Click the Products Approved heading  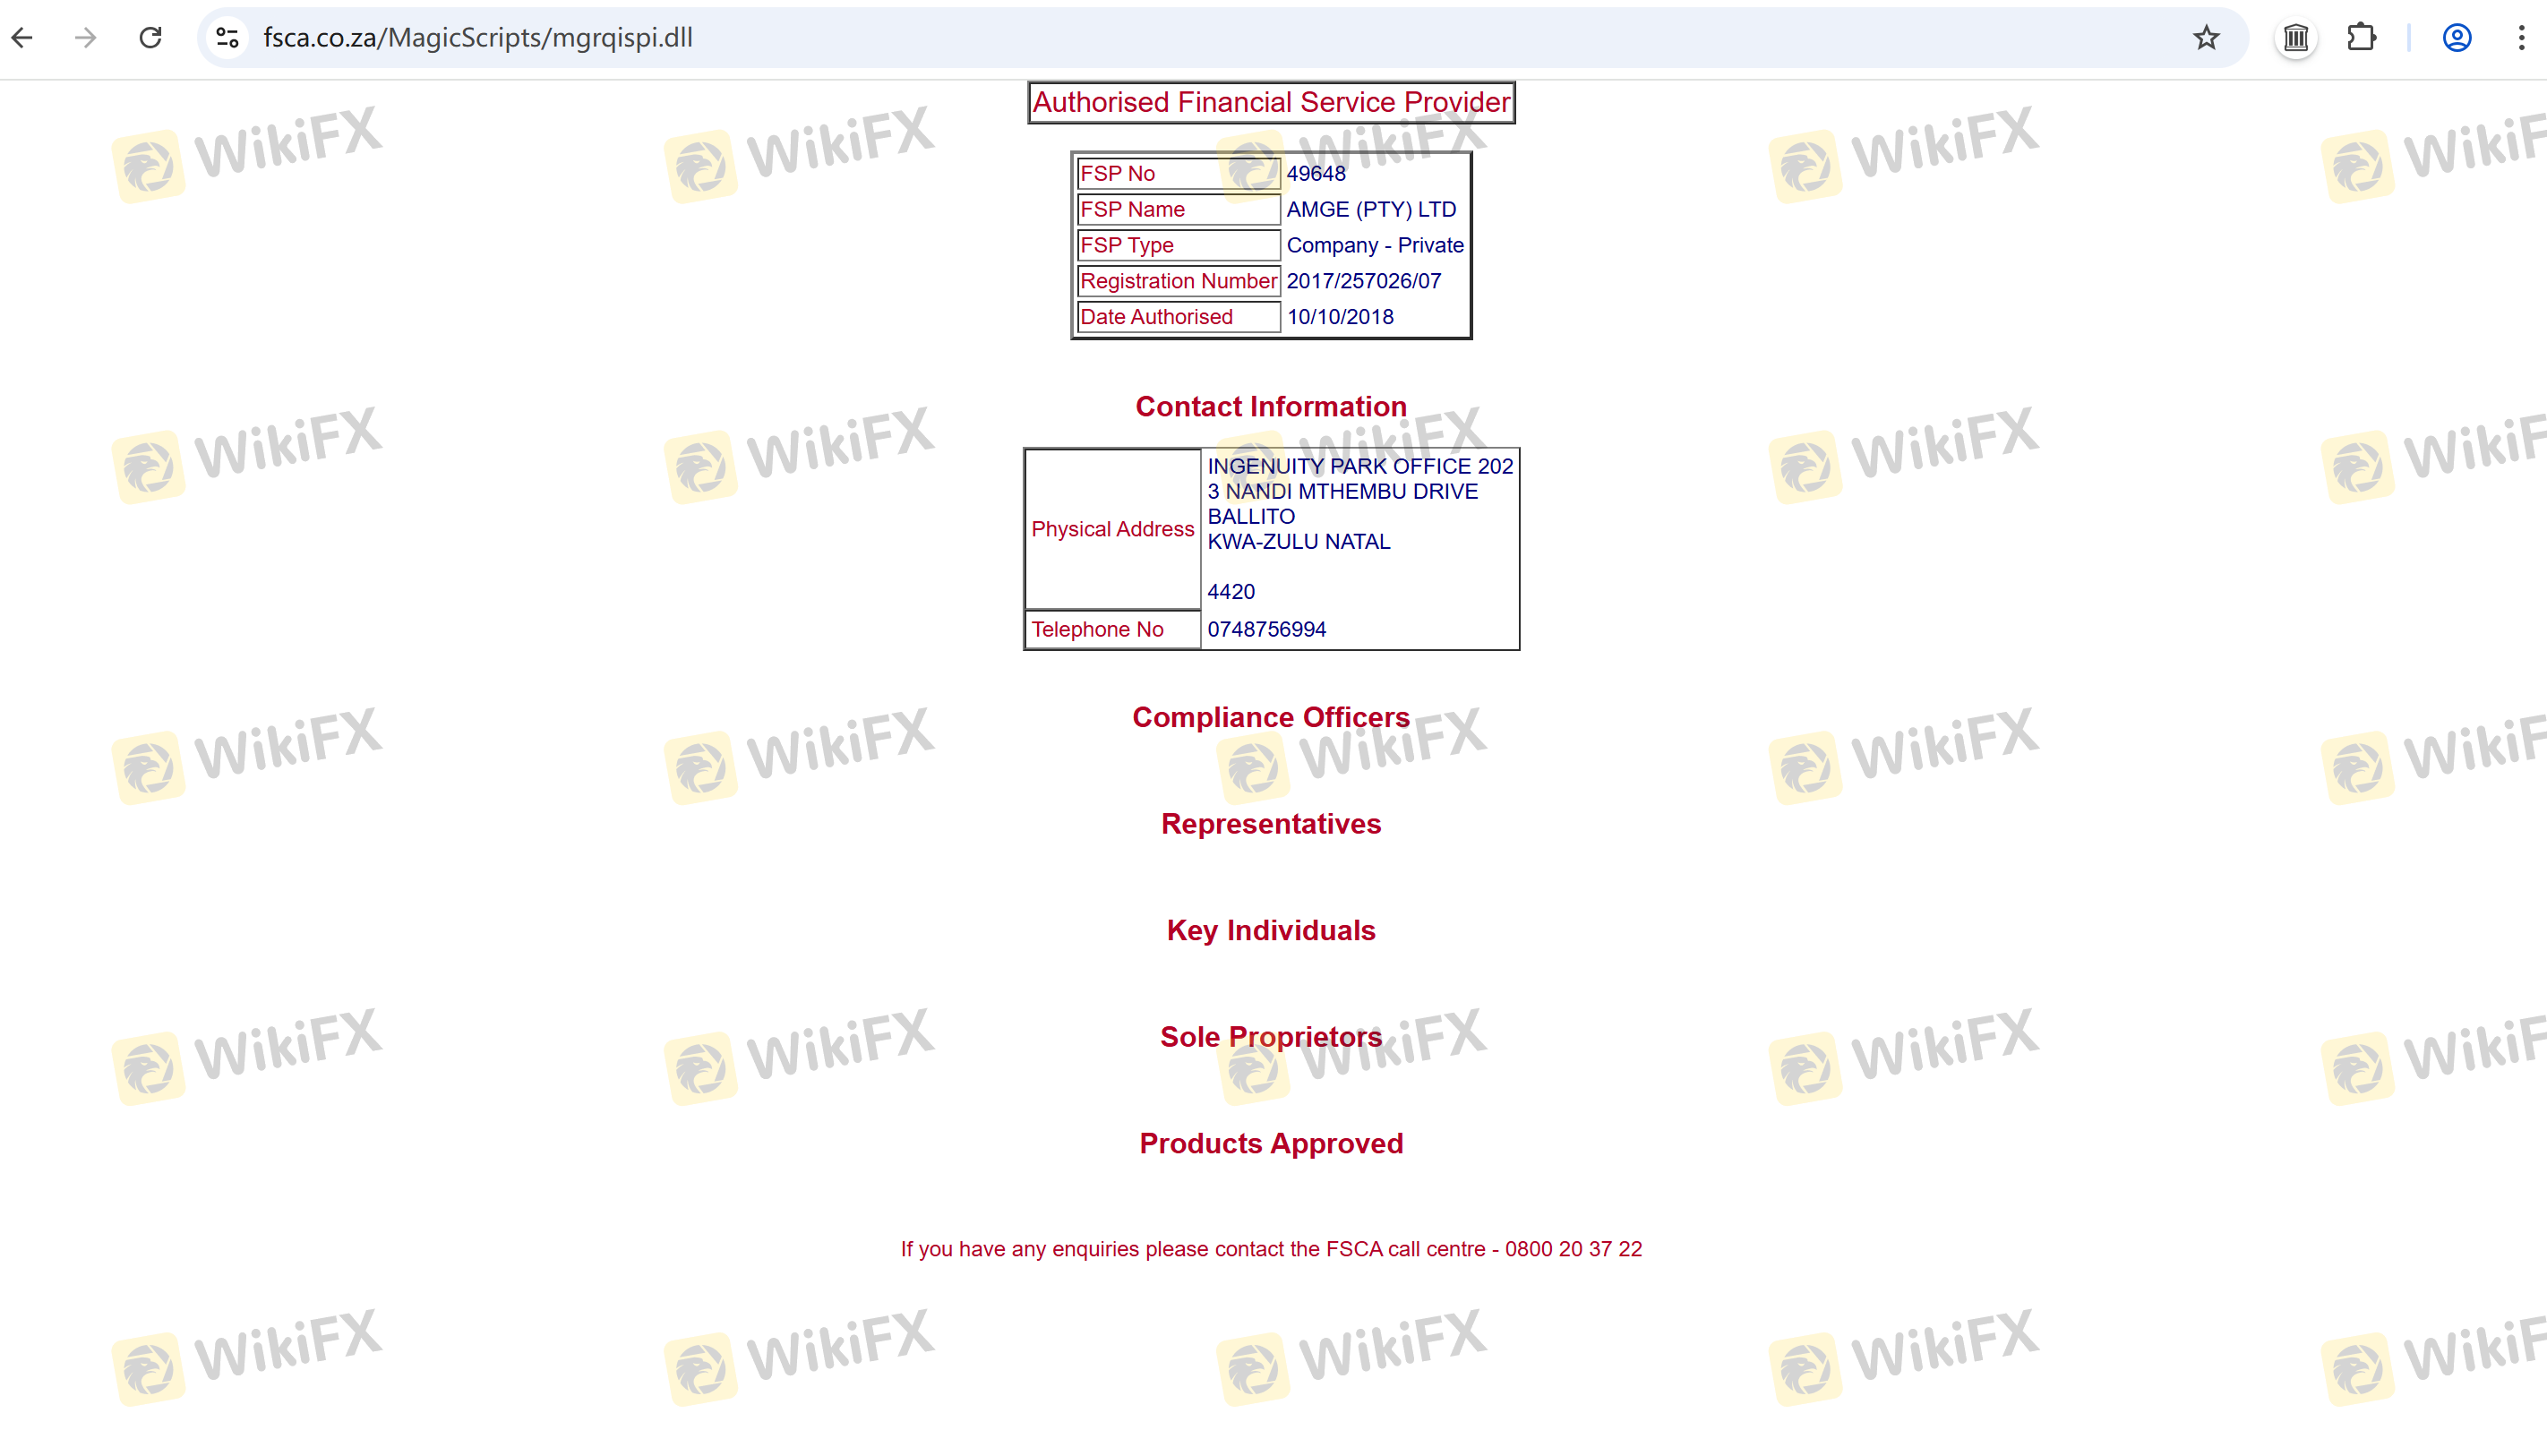1270,1143
